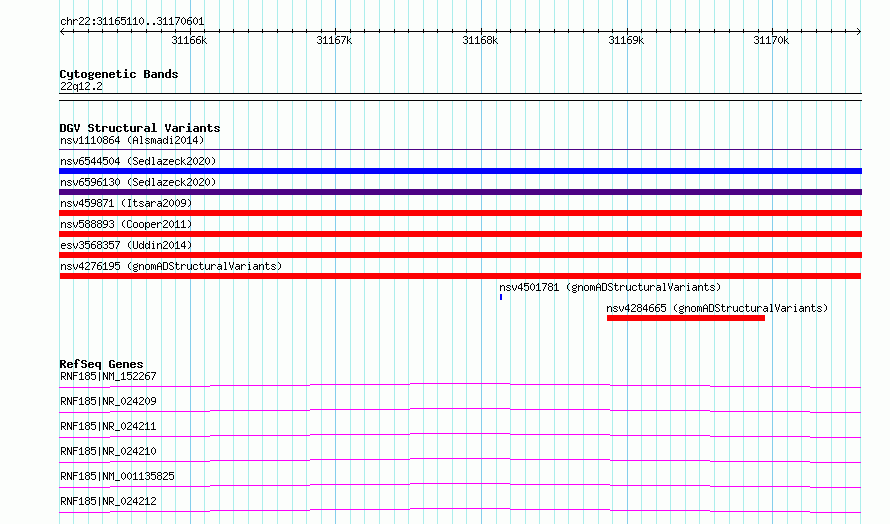Open transcript RNF185|NM_152267
Screen dimensions: 890x524
tap(108, 376)
